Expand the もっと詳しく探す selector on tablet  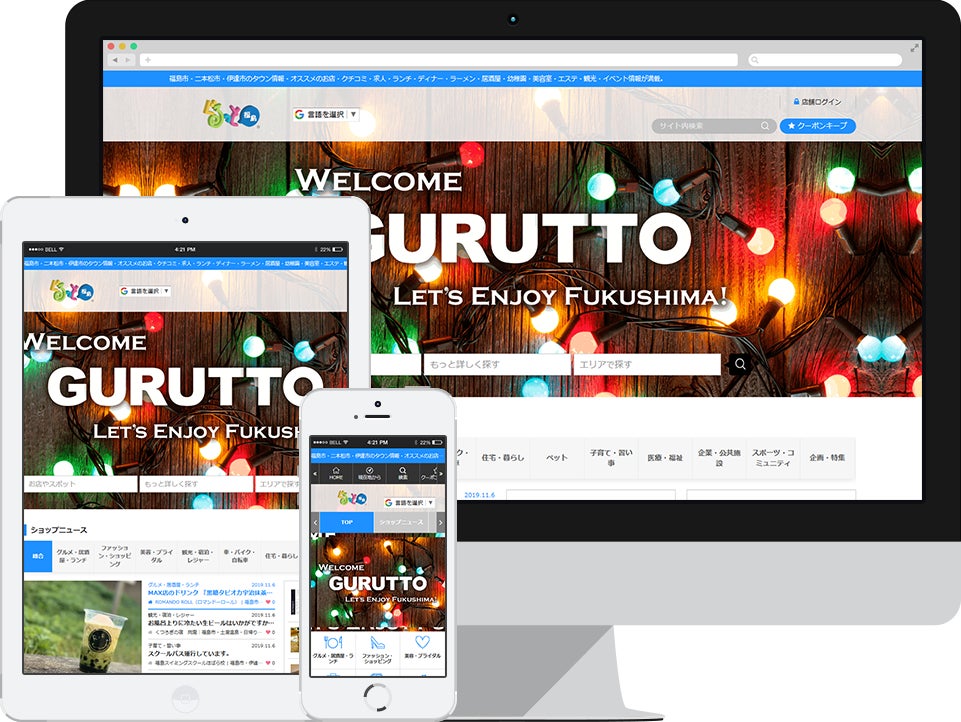click(195, 484)
